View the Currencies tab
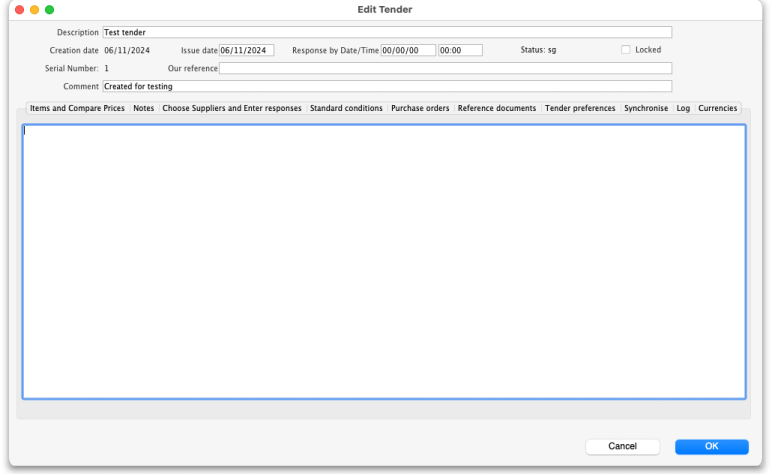The height and width of the screenshot is (474, 772). click(717, 108)
